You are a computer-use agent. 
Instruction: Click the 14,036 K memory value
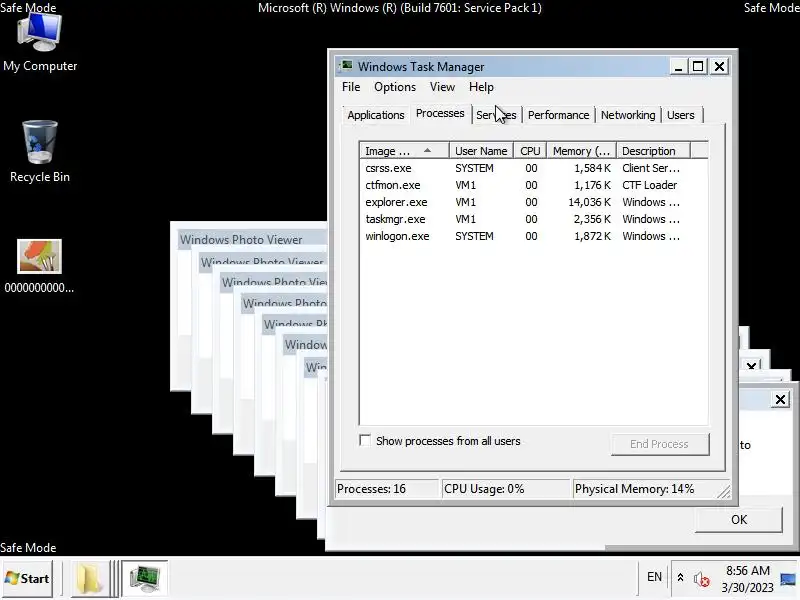pyautogui.click(x=589, y=202)
